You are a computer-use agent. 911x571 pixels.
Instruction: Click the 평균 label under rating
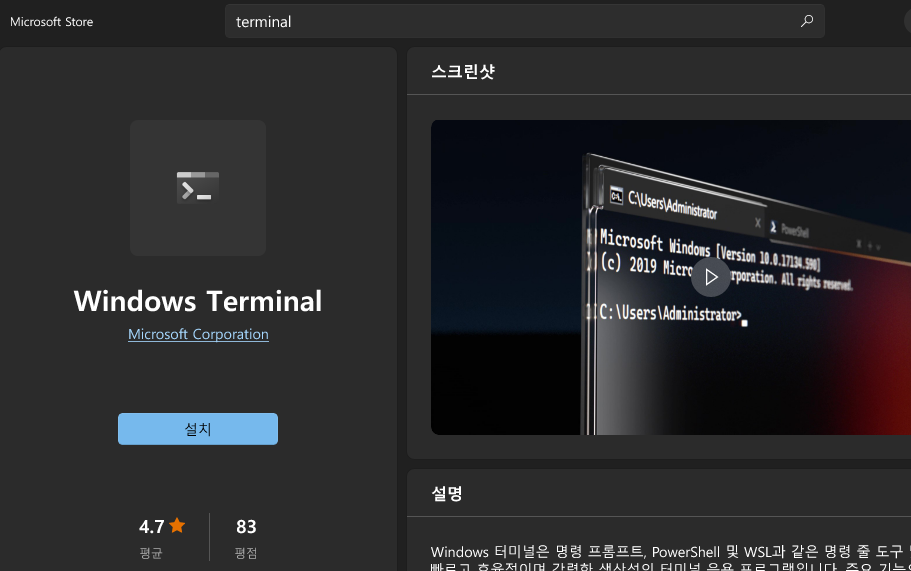click(151, 552)
